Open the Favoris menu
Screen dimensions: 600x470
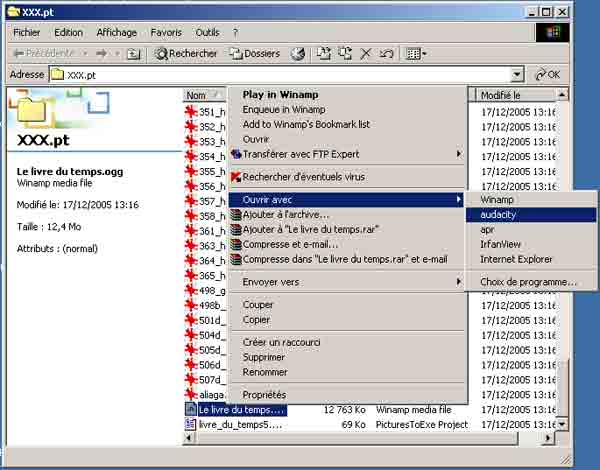(x=166, y=33)
